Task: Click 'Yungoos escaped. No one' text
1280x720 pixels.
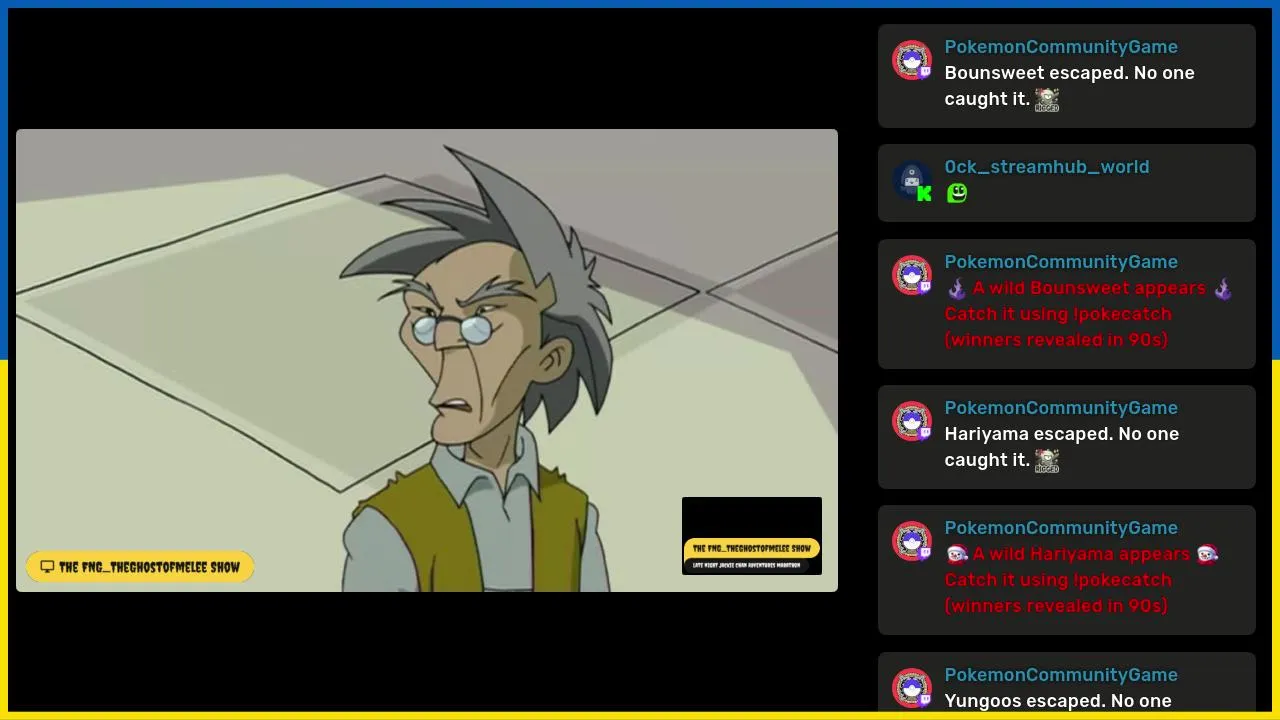Action: pyautogui.click(x=1058, y=701)
